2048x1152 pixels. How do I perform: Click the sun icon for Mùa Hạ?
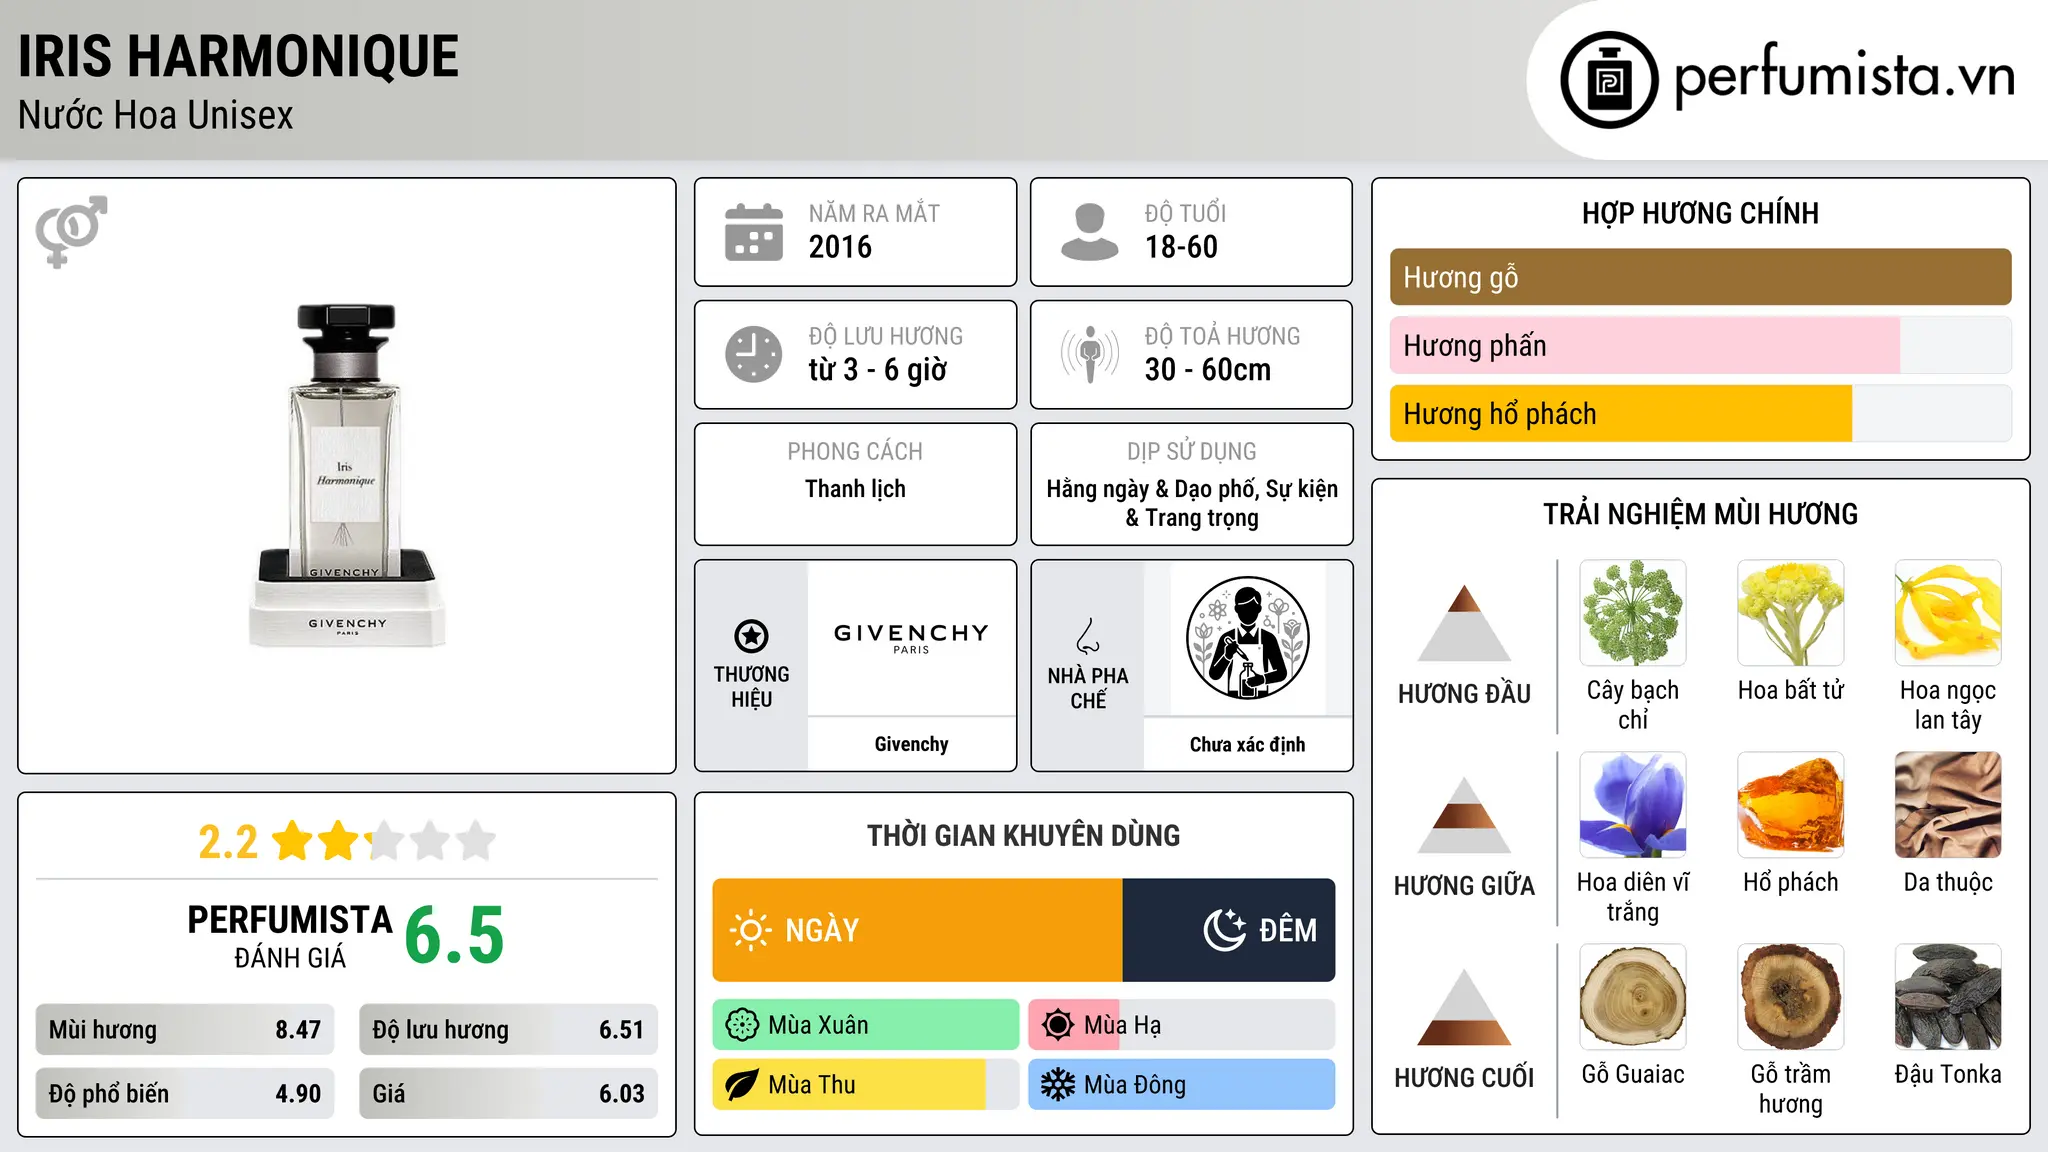click(x=1058, y=1025)
